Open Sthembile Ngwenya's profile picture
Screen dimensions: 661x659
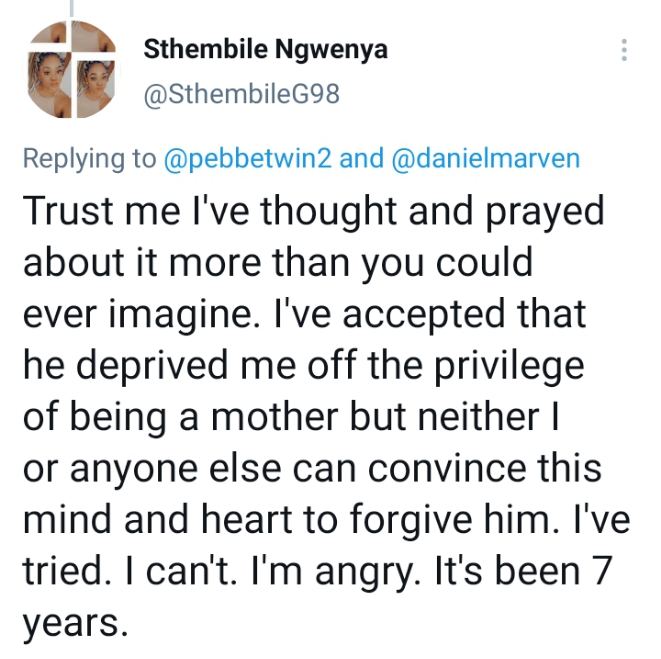click(72, 73)
